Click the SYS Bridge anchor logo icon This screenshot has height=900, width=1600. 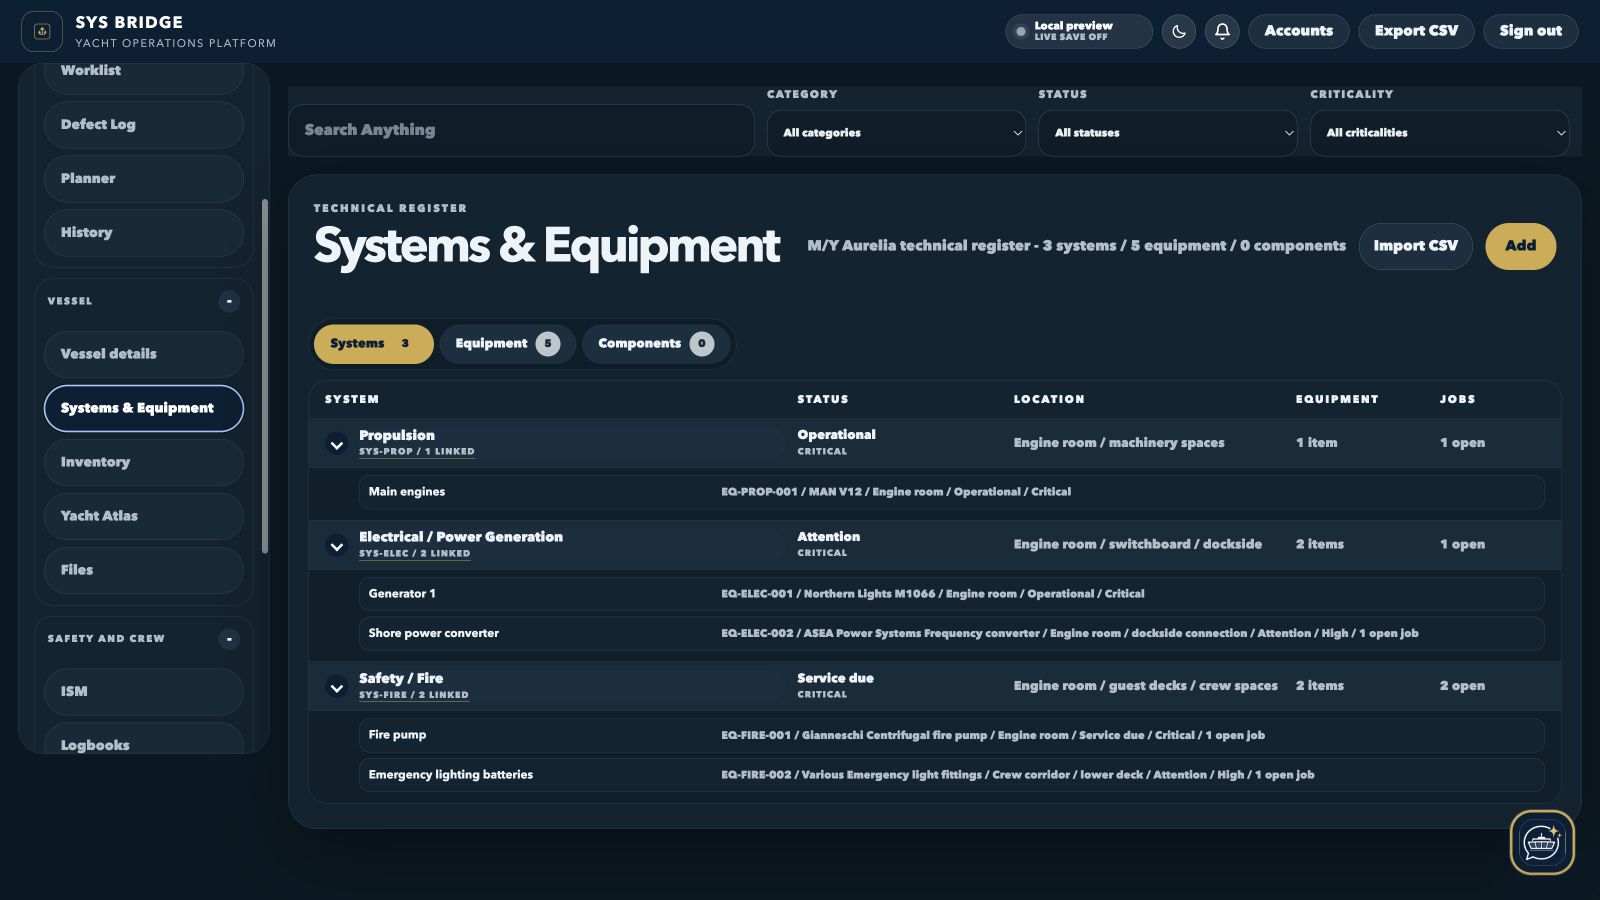tap(42, 31)
